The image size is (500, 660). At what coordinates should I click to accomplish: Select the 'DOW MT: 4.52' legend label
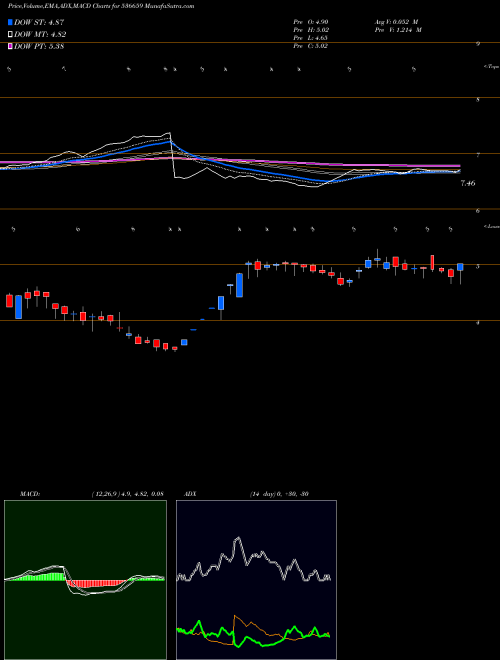click(40, 35)
